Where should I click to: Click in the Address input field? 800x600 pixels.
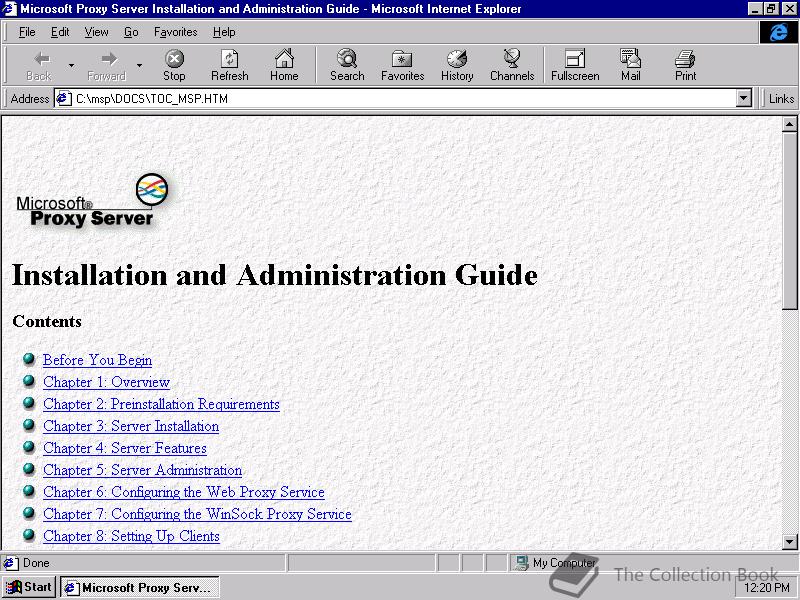pos(404,98)
